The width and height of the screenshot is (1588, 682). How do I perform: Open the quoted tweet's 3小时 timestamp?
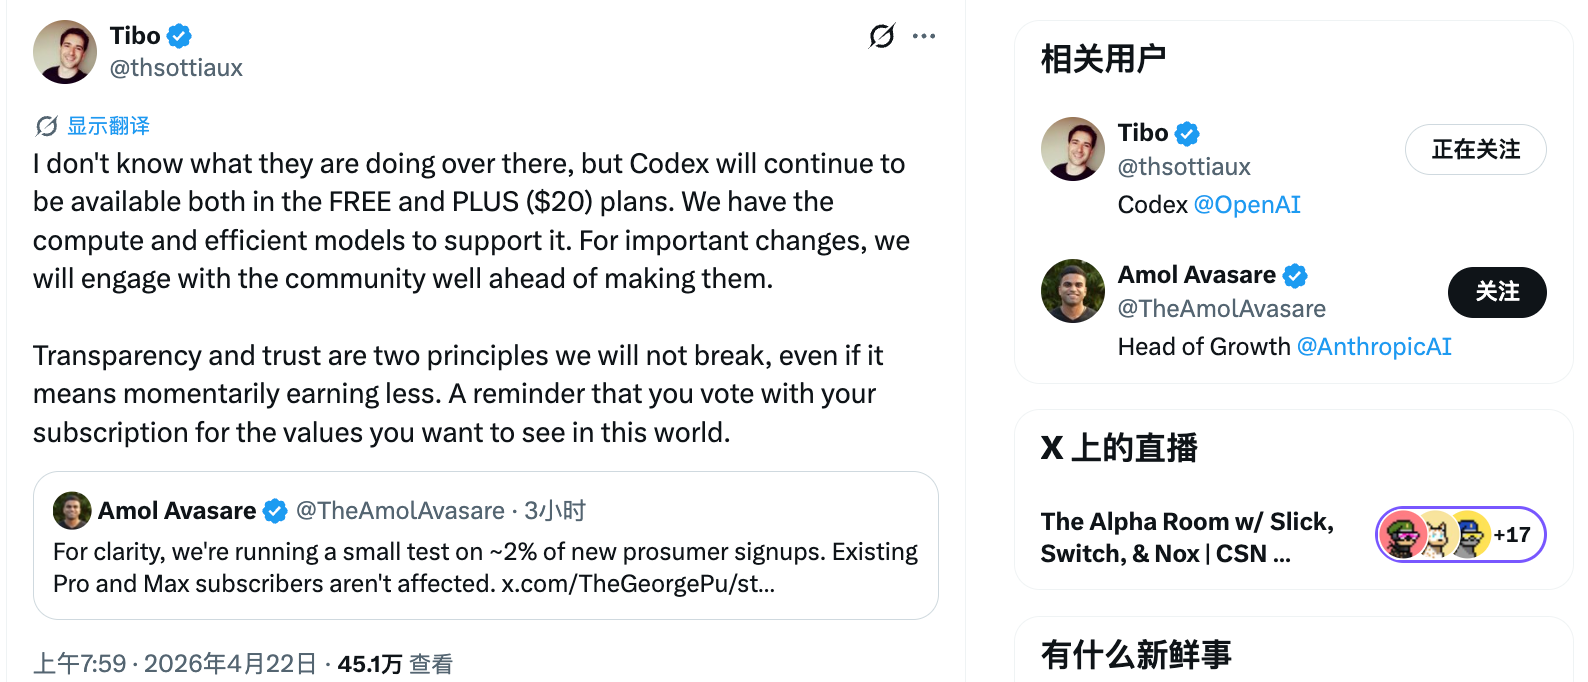555,511
